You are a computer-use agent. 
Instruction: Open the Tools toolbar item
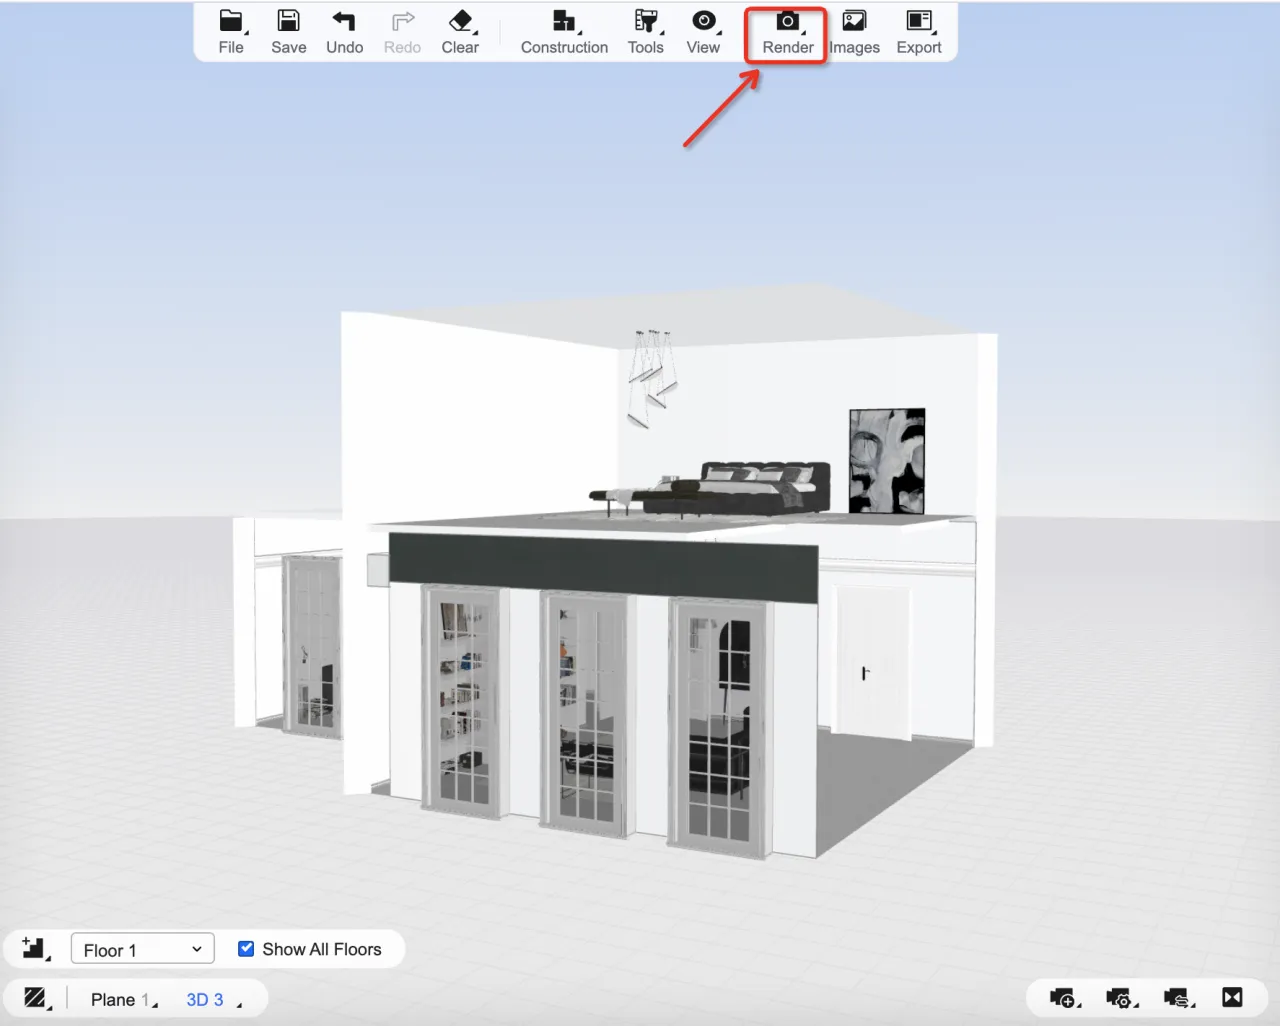pos(646,32)
